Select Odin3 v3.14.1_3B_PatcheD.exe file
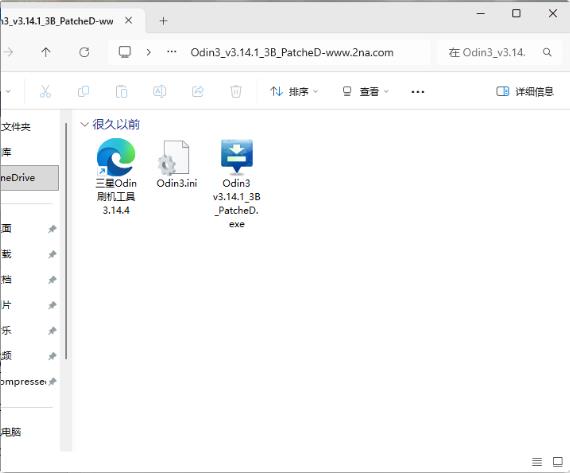 coord(237,184)
